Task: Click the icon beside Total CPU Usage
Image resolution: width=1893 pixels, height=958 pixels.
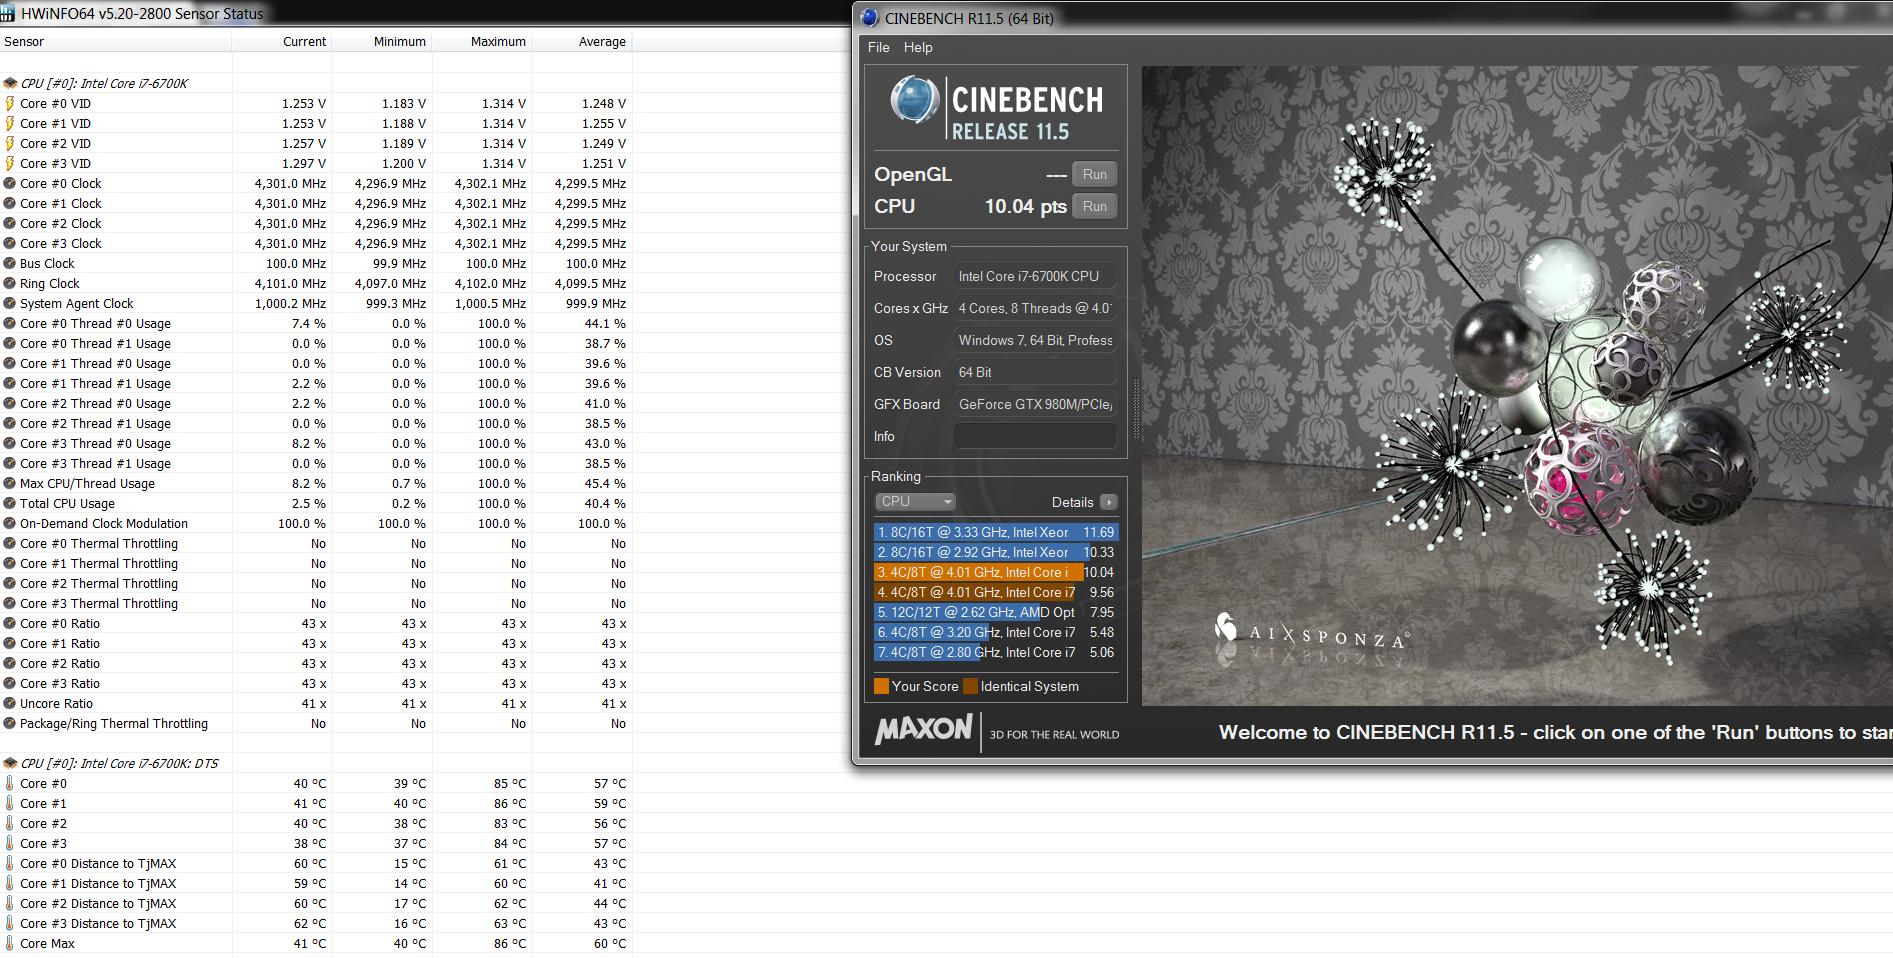Action: click(x=10, y=504)
